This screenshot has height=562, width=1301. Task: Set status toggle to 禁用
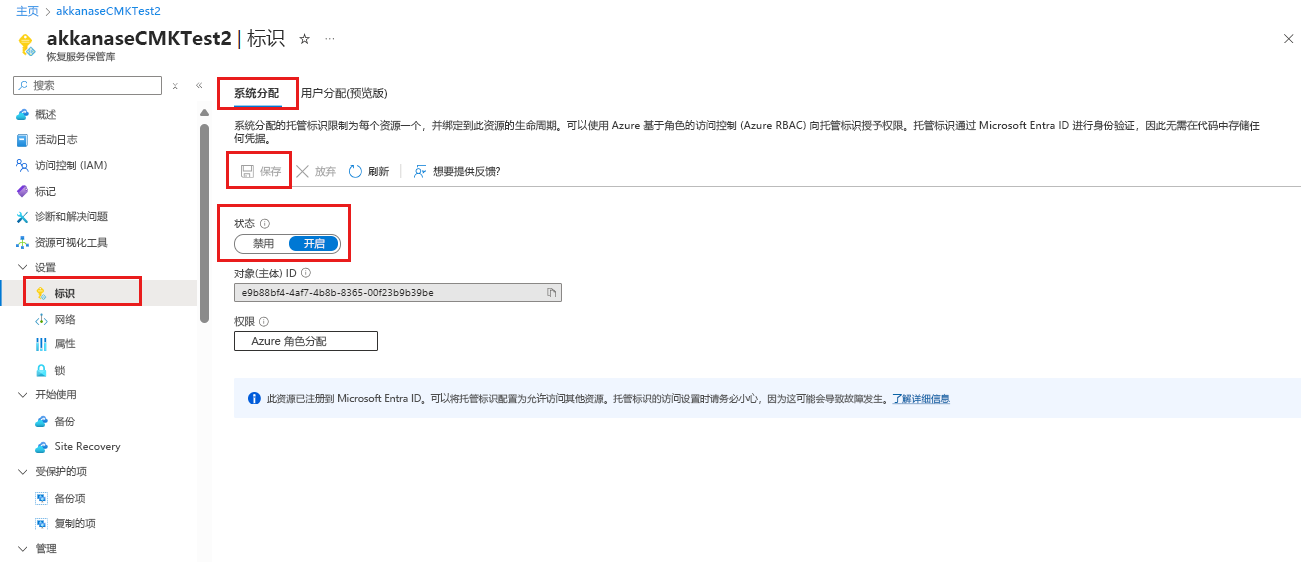[x=263, y=243]
